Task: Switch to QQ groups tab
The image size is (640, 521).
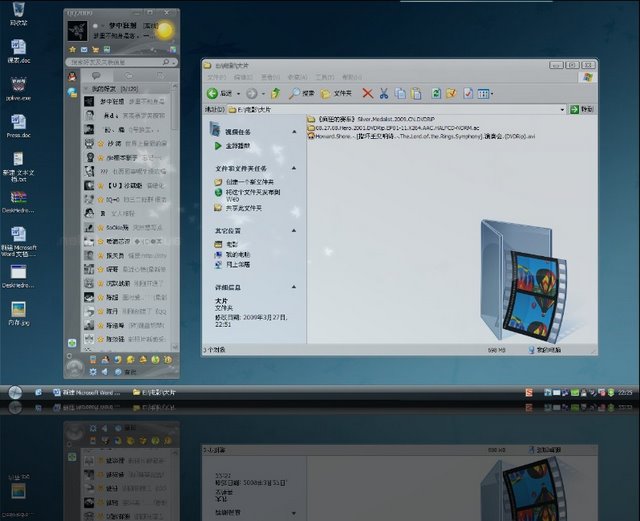Action: [129, 76]
